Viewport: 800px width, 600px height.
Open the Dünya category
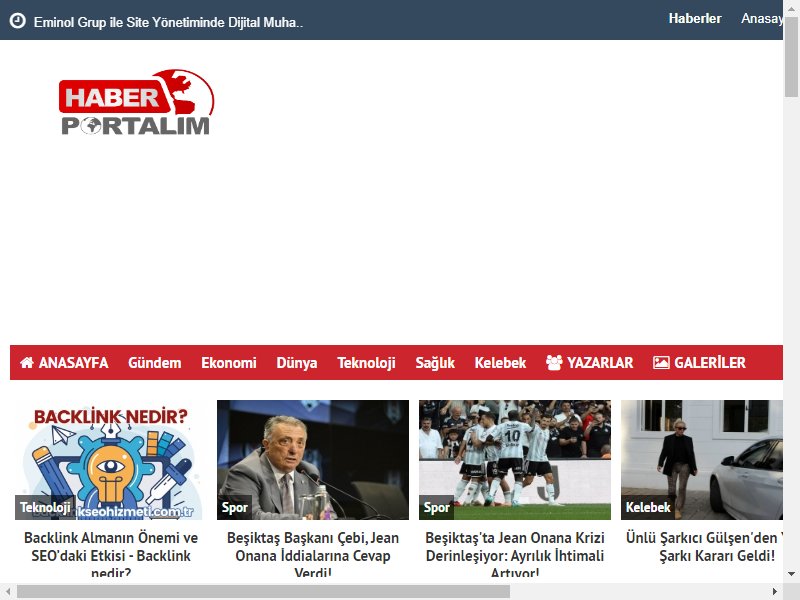[296, 363]
